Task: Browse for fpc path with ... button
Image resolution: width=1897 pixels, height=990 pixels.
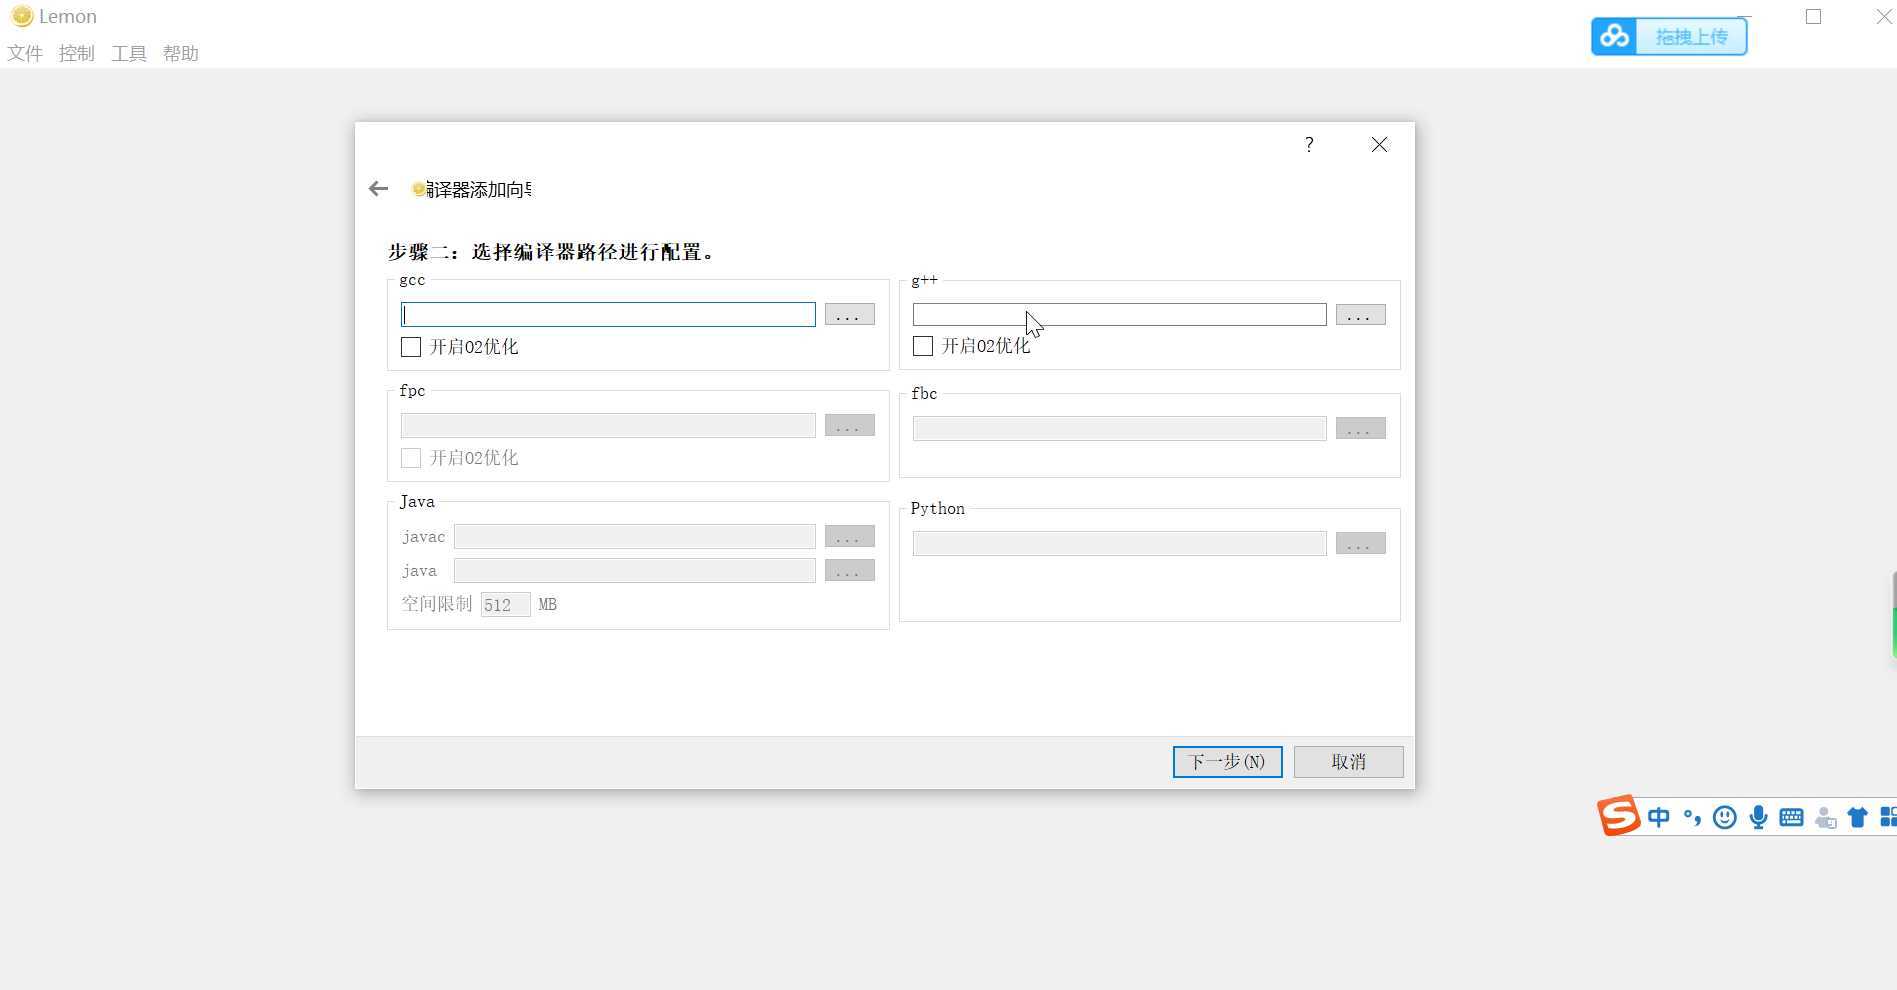Action: [x=849, y=425]
